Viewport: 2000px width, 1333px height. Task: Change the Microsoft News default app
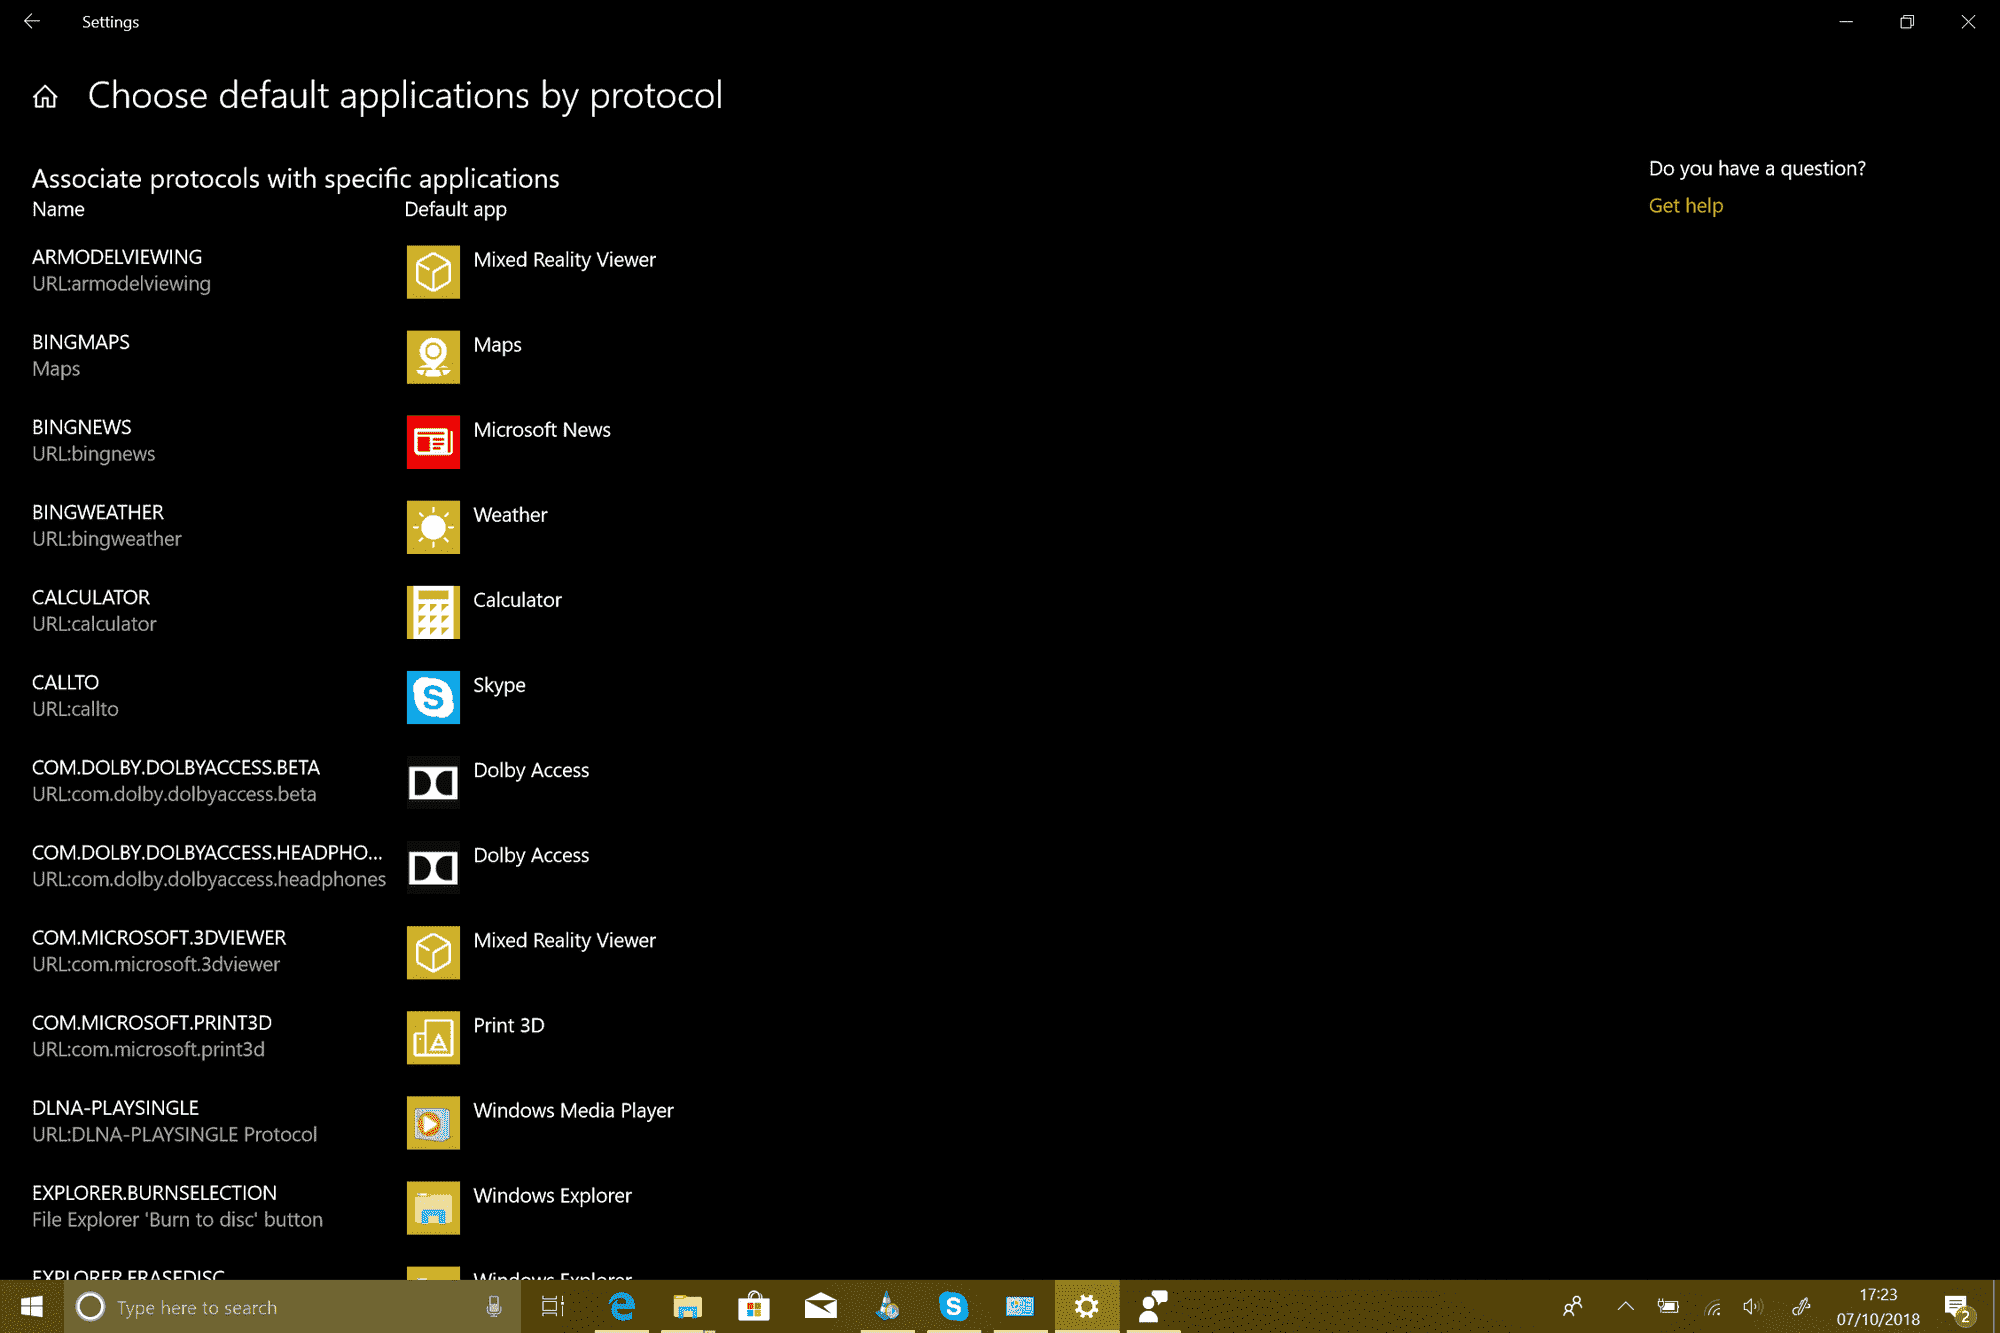(541, 430)
